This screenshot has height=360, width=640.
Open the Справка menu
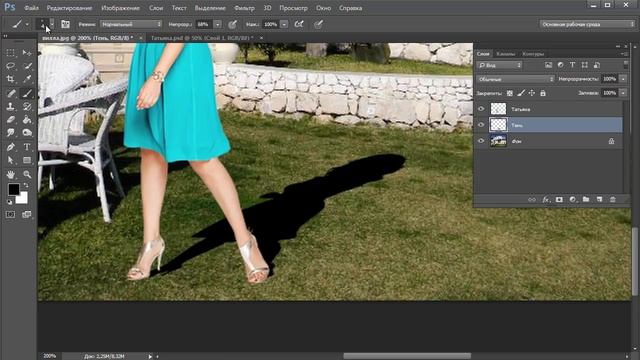tap(351, 8)
